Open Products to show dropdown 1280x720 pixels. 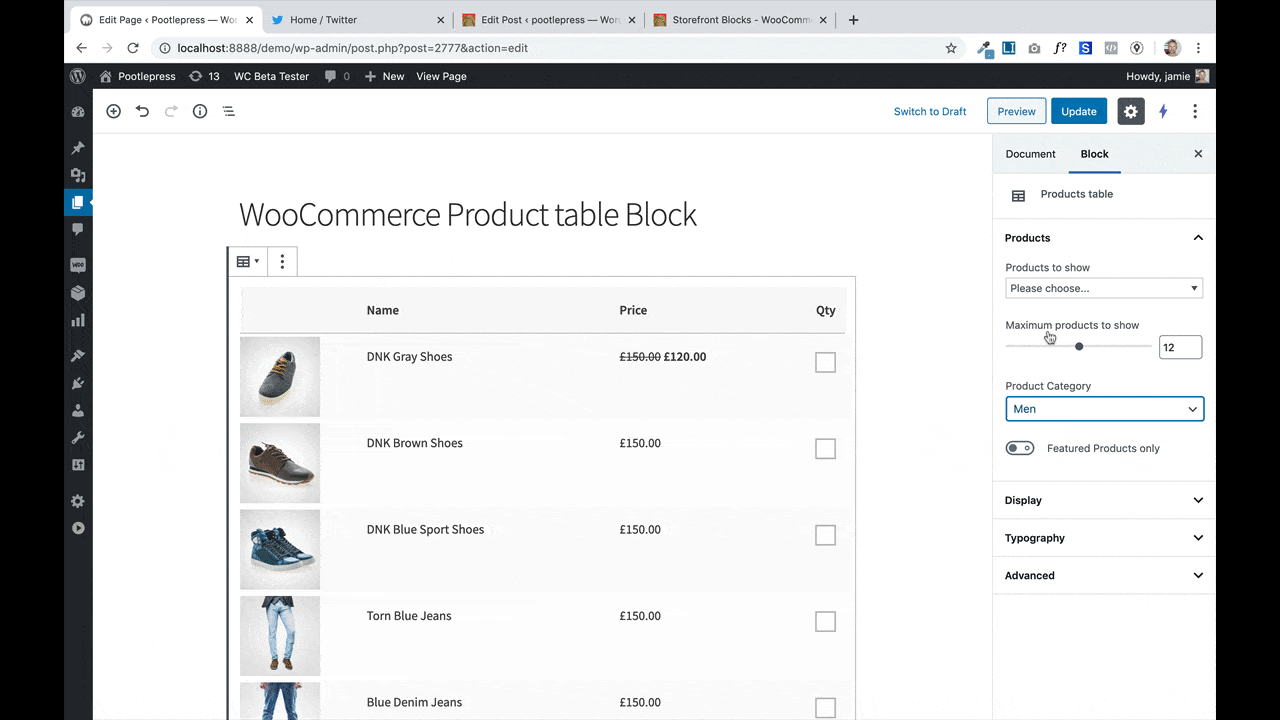1104,288
